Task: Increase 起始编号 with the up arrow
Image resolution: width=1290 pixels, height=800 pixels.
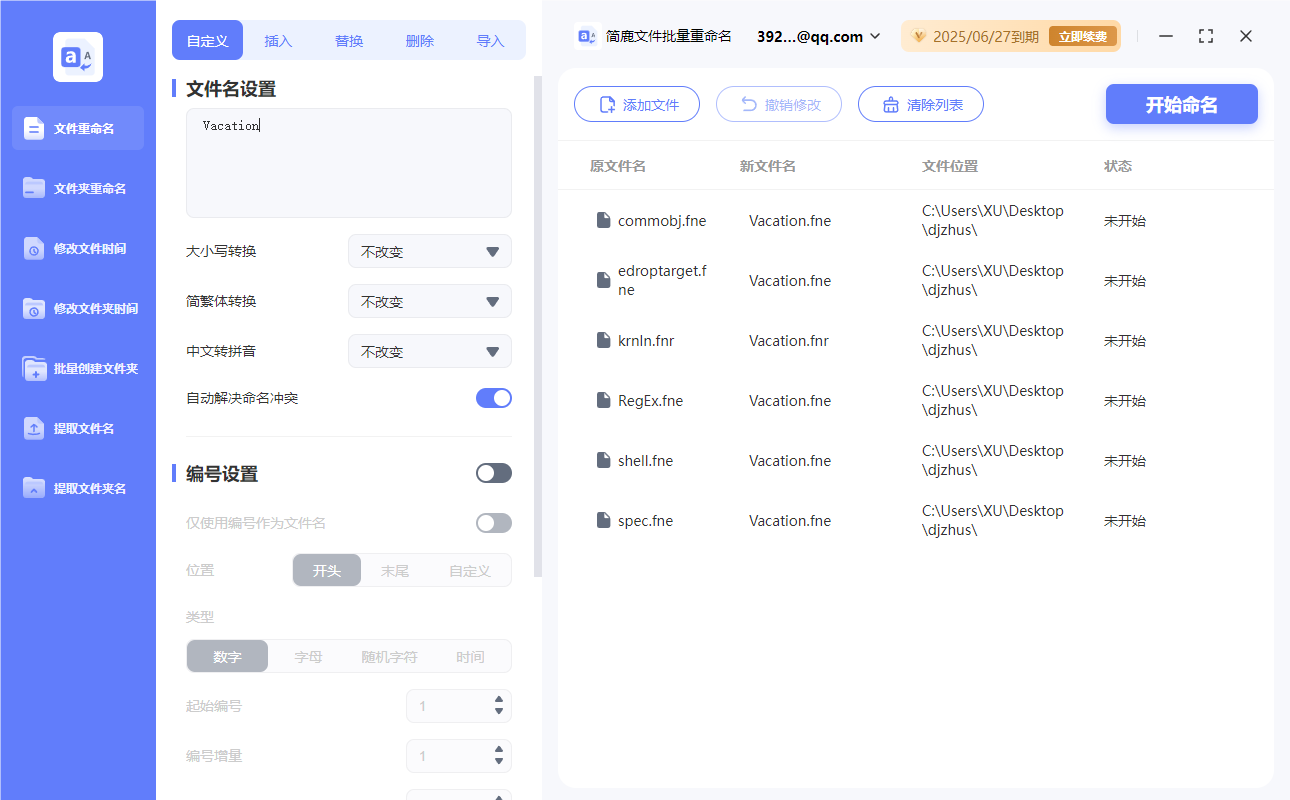Action: 500,700
